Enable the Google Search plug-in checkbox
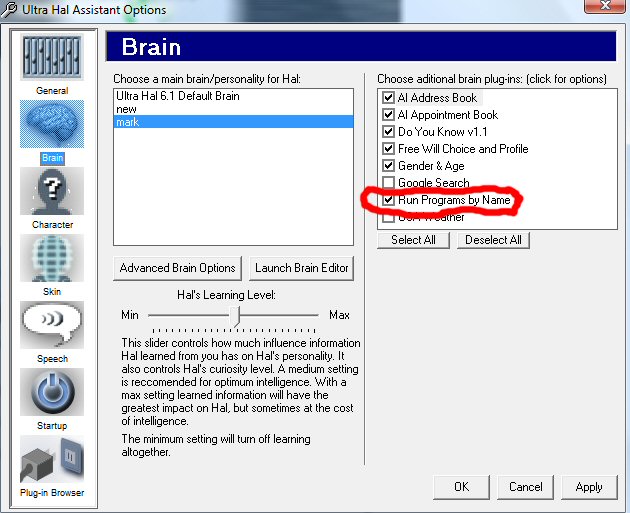The image size is (630, 513). click(x=388, y=182)
